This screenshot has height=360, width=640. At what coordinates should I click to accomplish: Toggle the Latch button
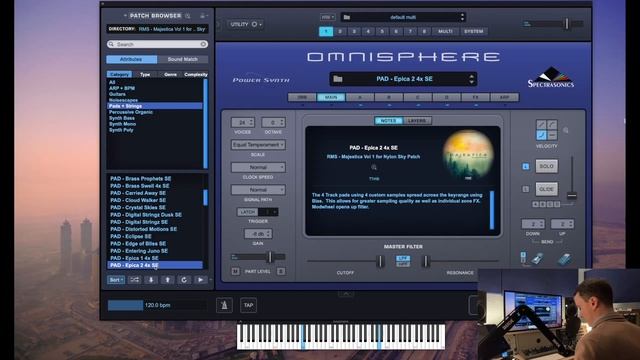pyautogui.click(x=247, y=212)
